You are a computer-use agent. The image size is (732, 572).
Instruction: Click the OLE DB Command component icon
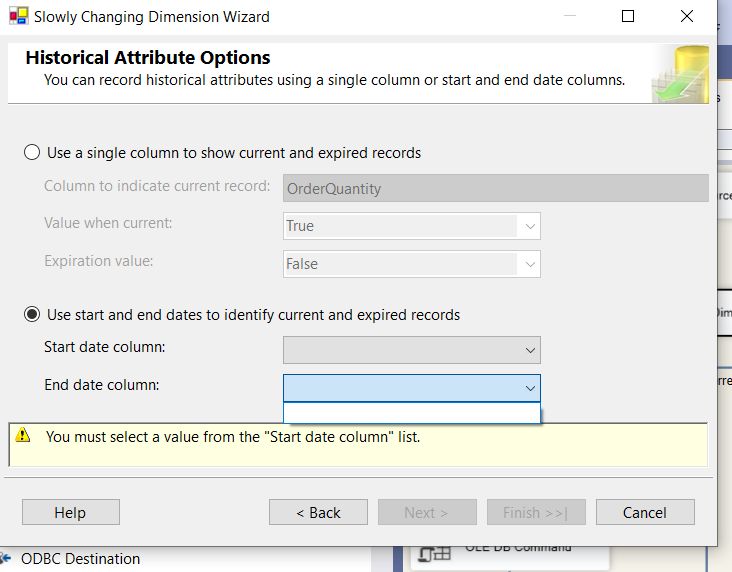(x=434, y=553)
